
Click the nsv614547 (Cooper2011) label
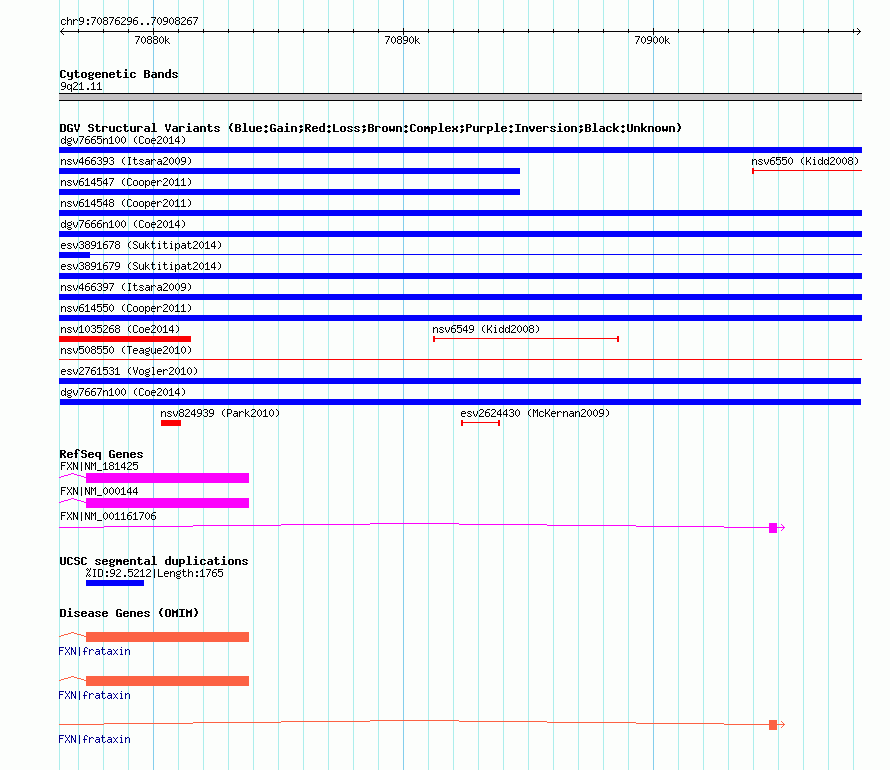[x=126, y=182]
